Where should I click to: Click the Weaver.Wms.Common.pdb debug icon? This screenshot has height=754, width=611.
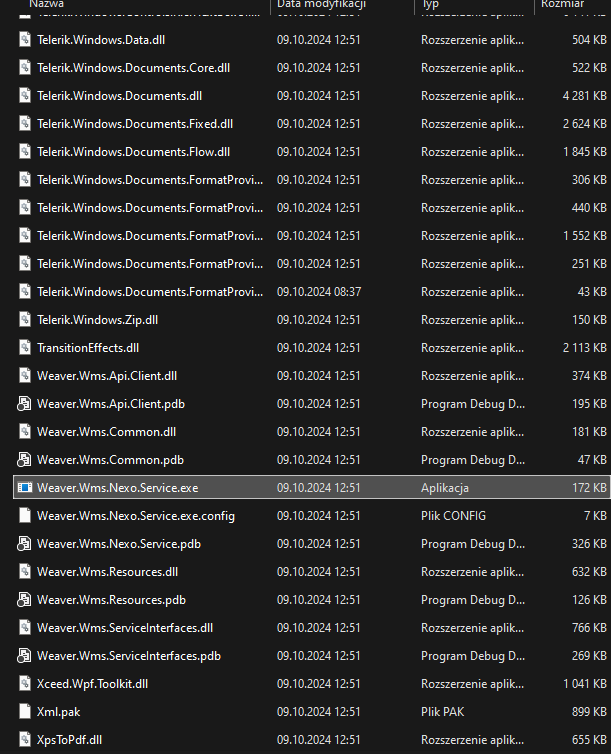[24, 460]
